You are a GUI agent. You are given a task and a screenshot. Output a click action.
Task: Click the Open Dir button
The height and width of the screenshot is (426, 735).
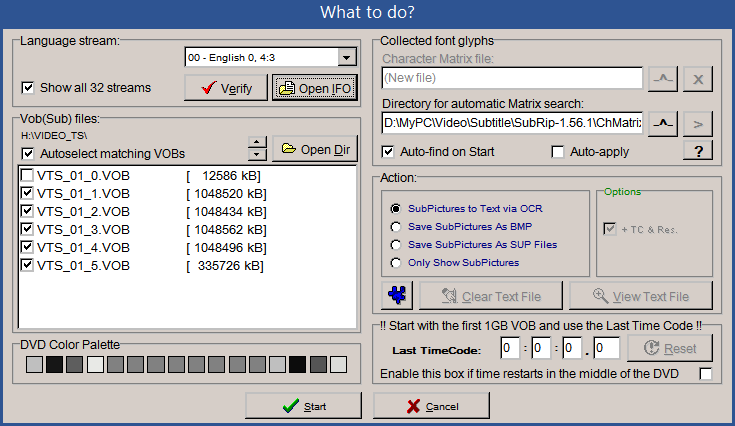[315, 149]
